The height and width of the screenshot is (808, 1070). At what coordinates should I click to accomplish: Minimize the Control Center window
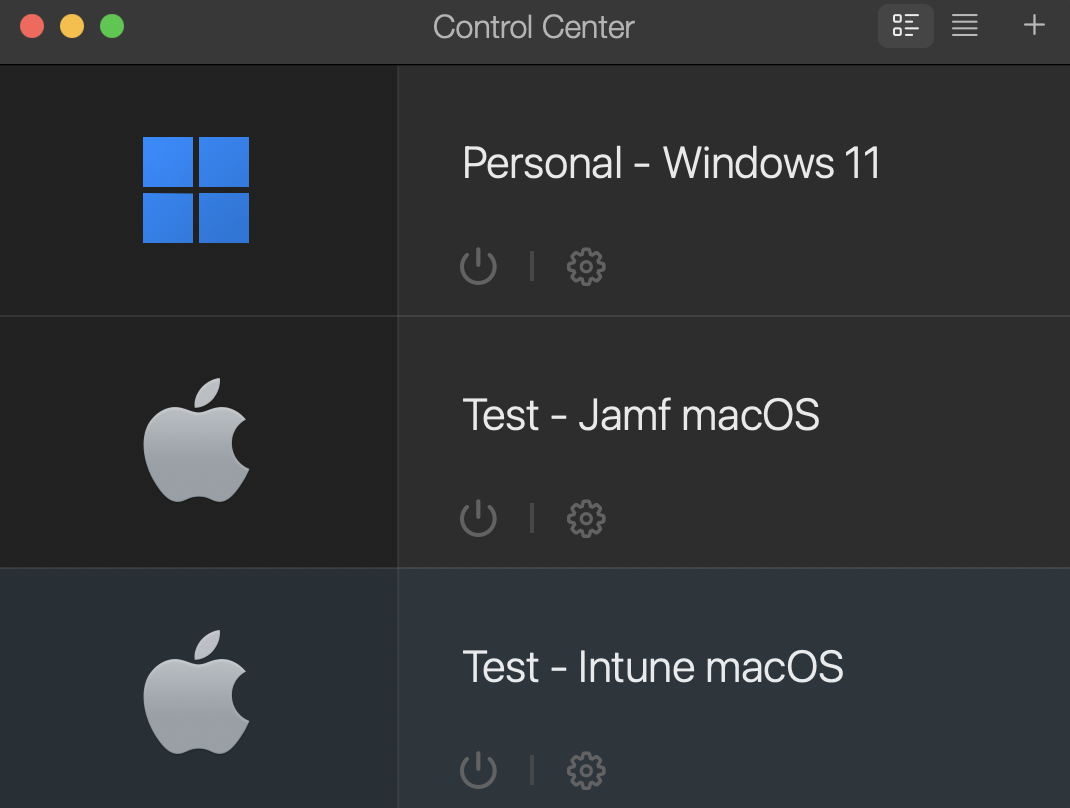pos(72,26)
